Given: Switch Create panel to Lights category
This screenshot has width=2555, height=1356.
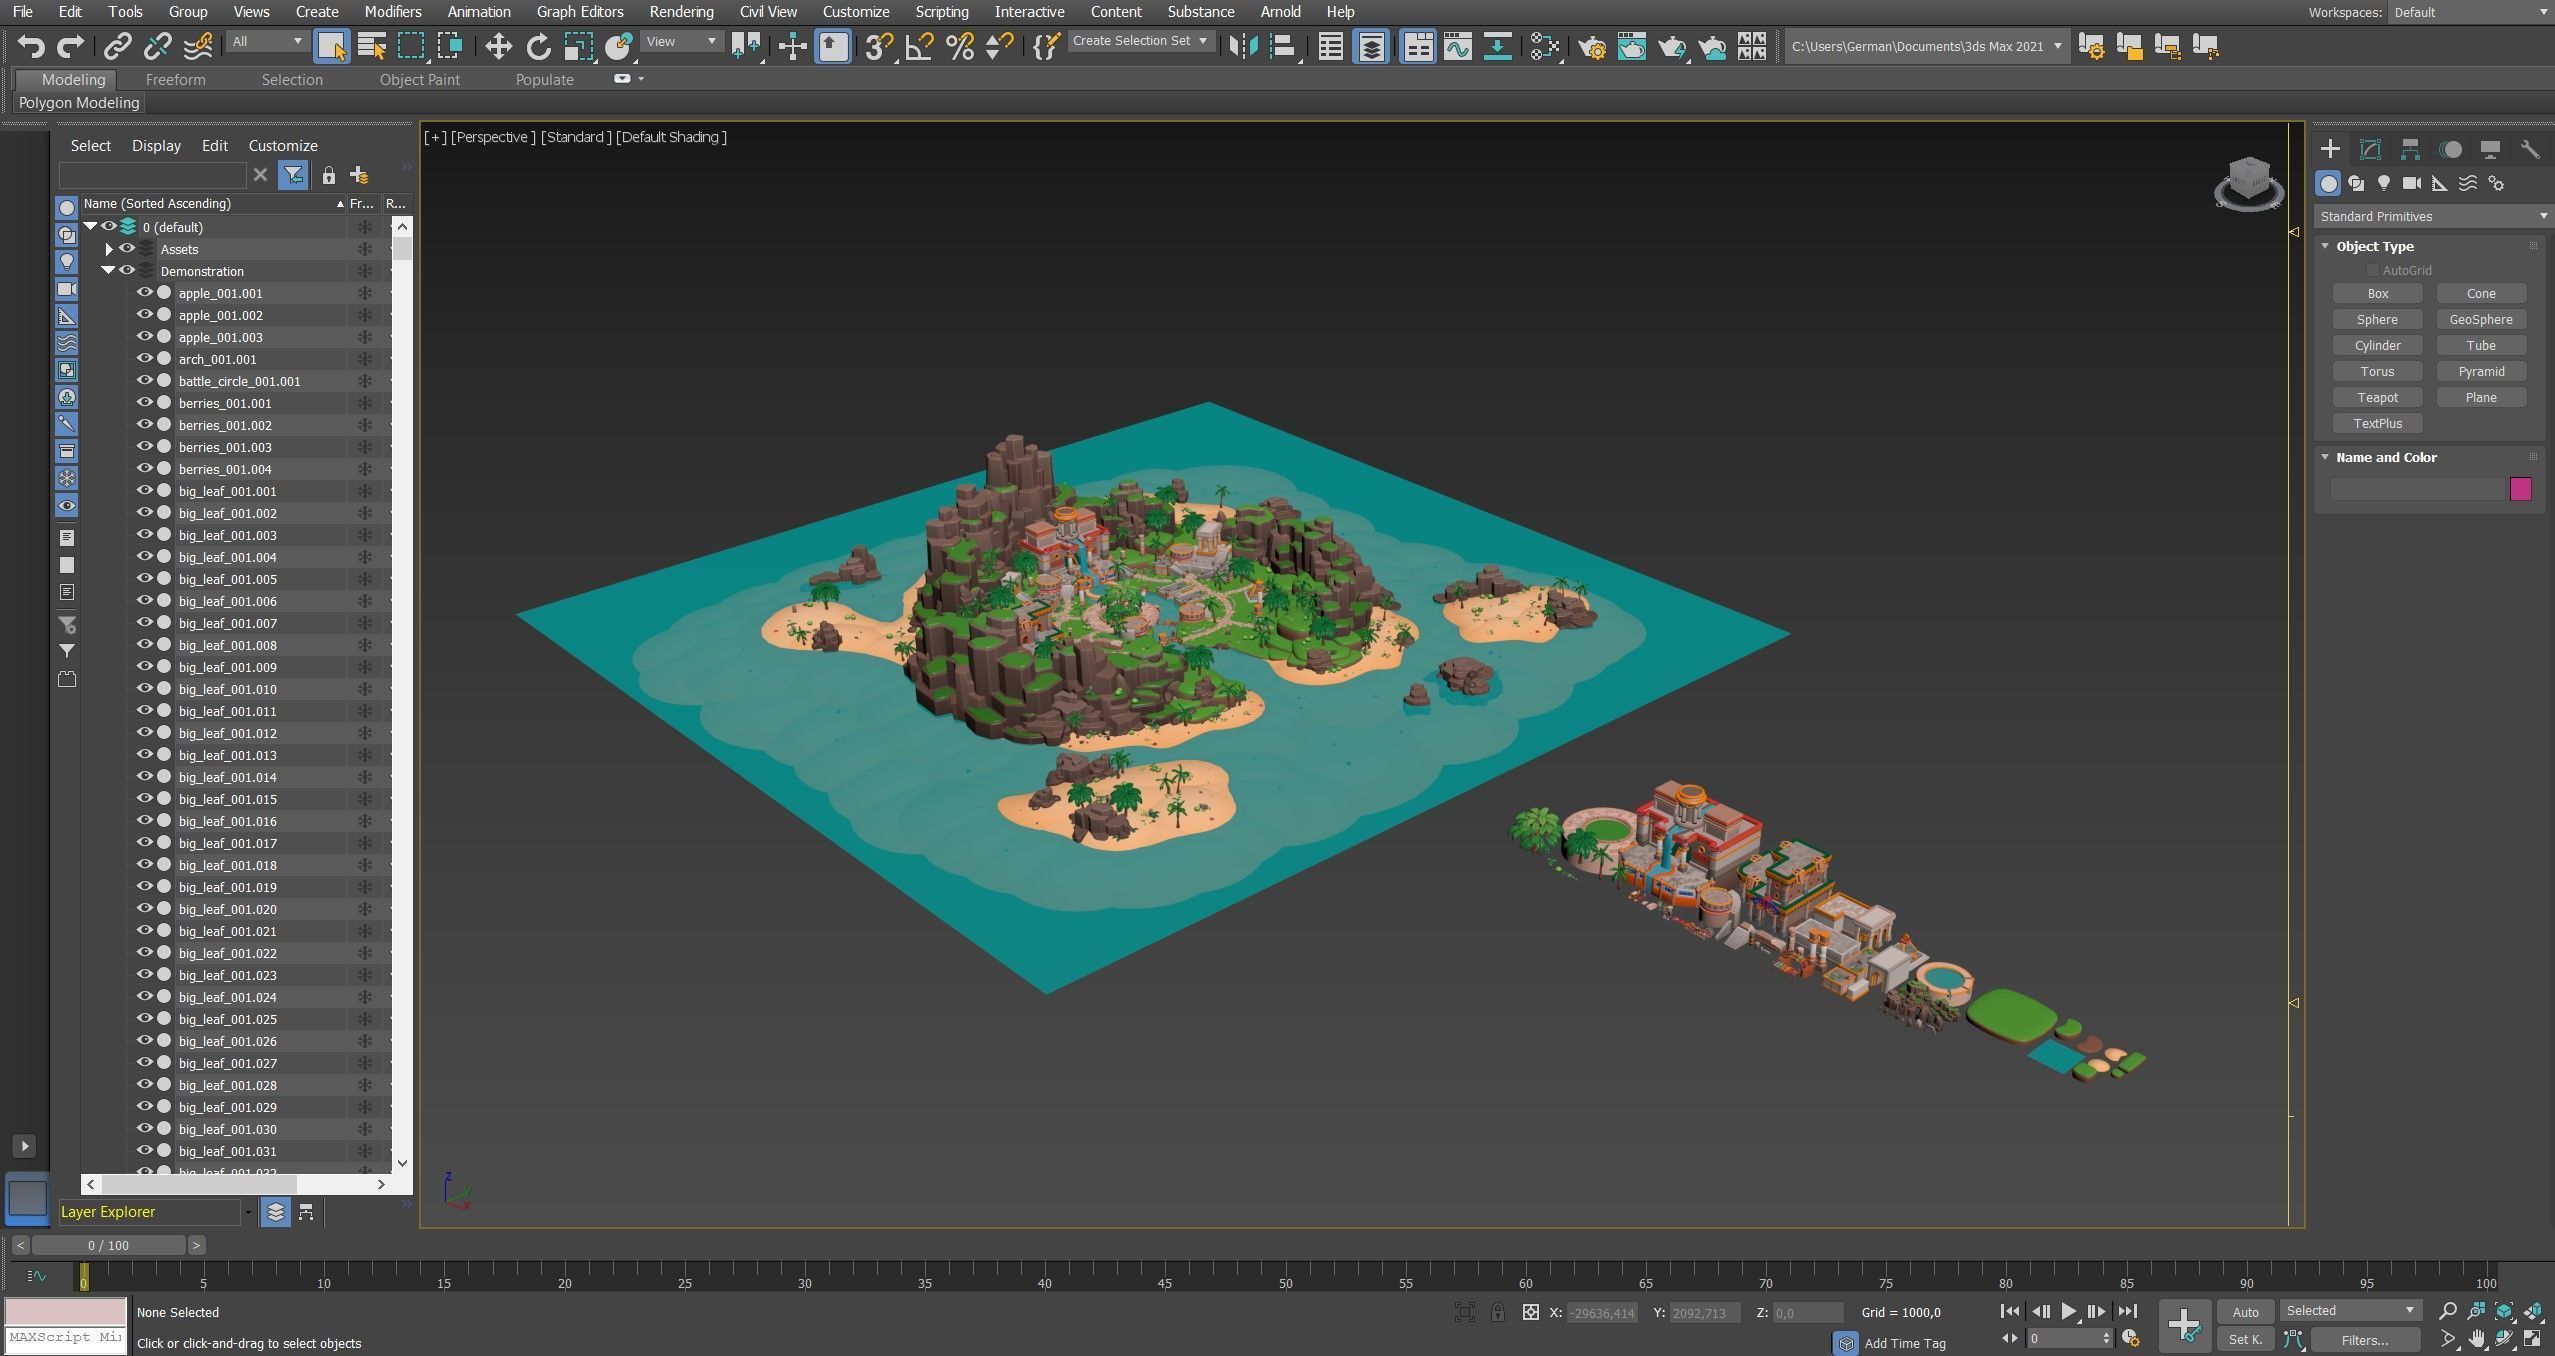Looking at the screenshot, I should pyautogui.click(x=2384, y=183).
